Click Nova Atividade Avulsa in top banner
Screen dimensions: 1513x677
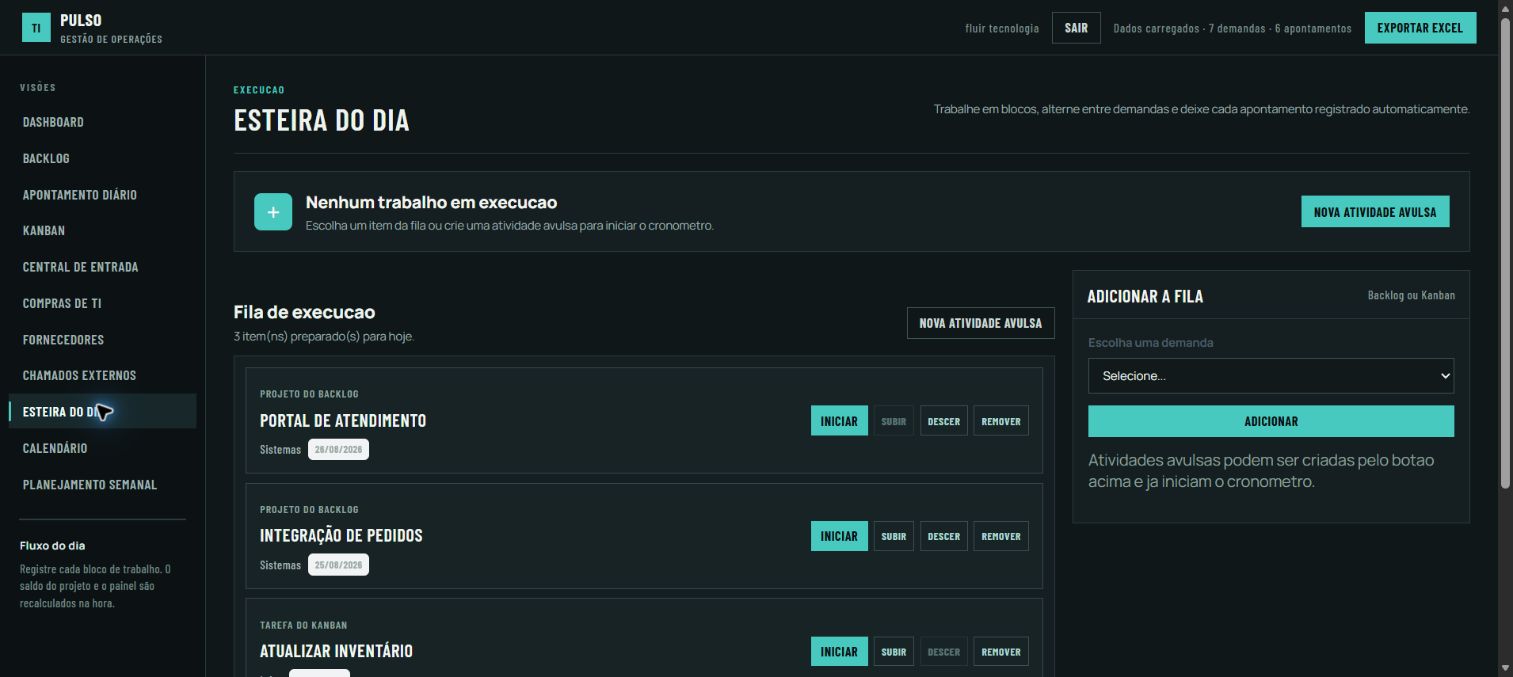click(1375, 212)
